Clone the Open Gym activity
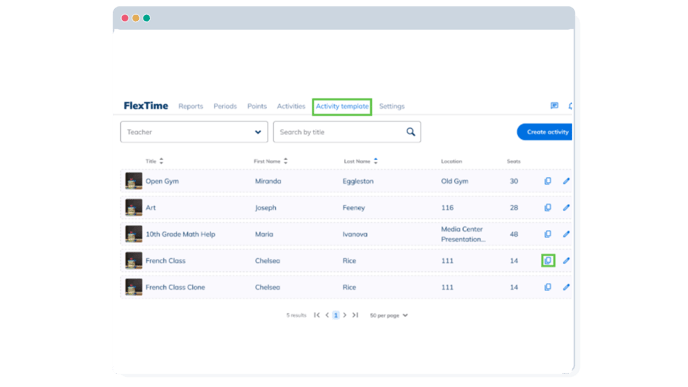The height and width of the screenshot is (387, 688). (x=548, y=181)
